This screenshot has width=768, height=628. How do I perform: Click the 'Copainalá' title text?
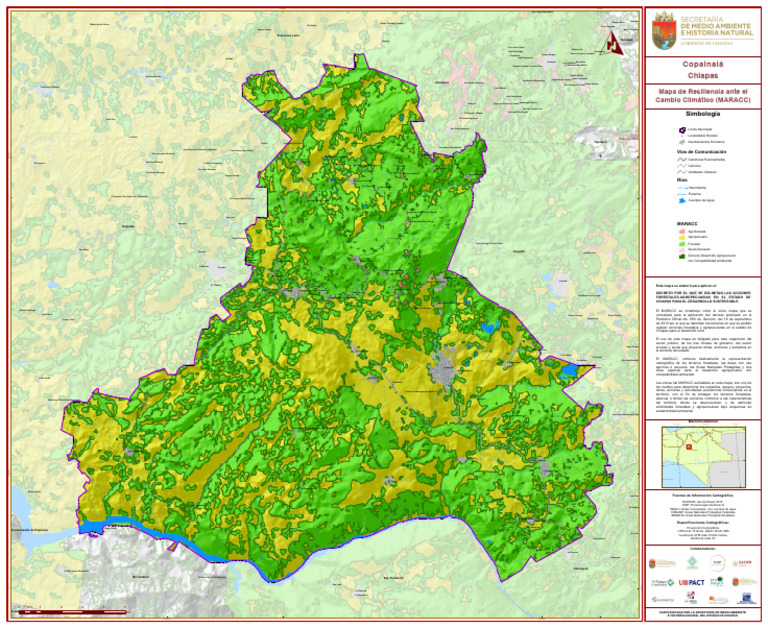(x=703, y=64)
